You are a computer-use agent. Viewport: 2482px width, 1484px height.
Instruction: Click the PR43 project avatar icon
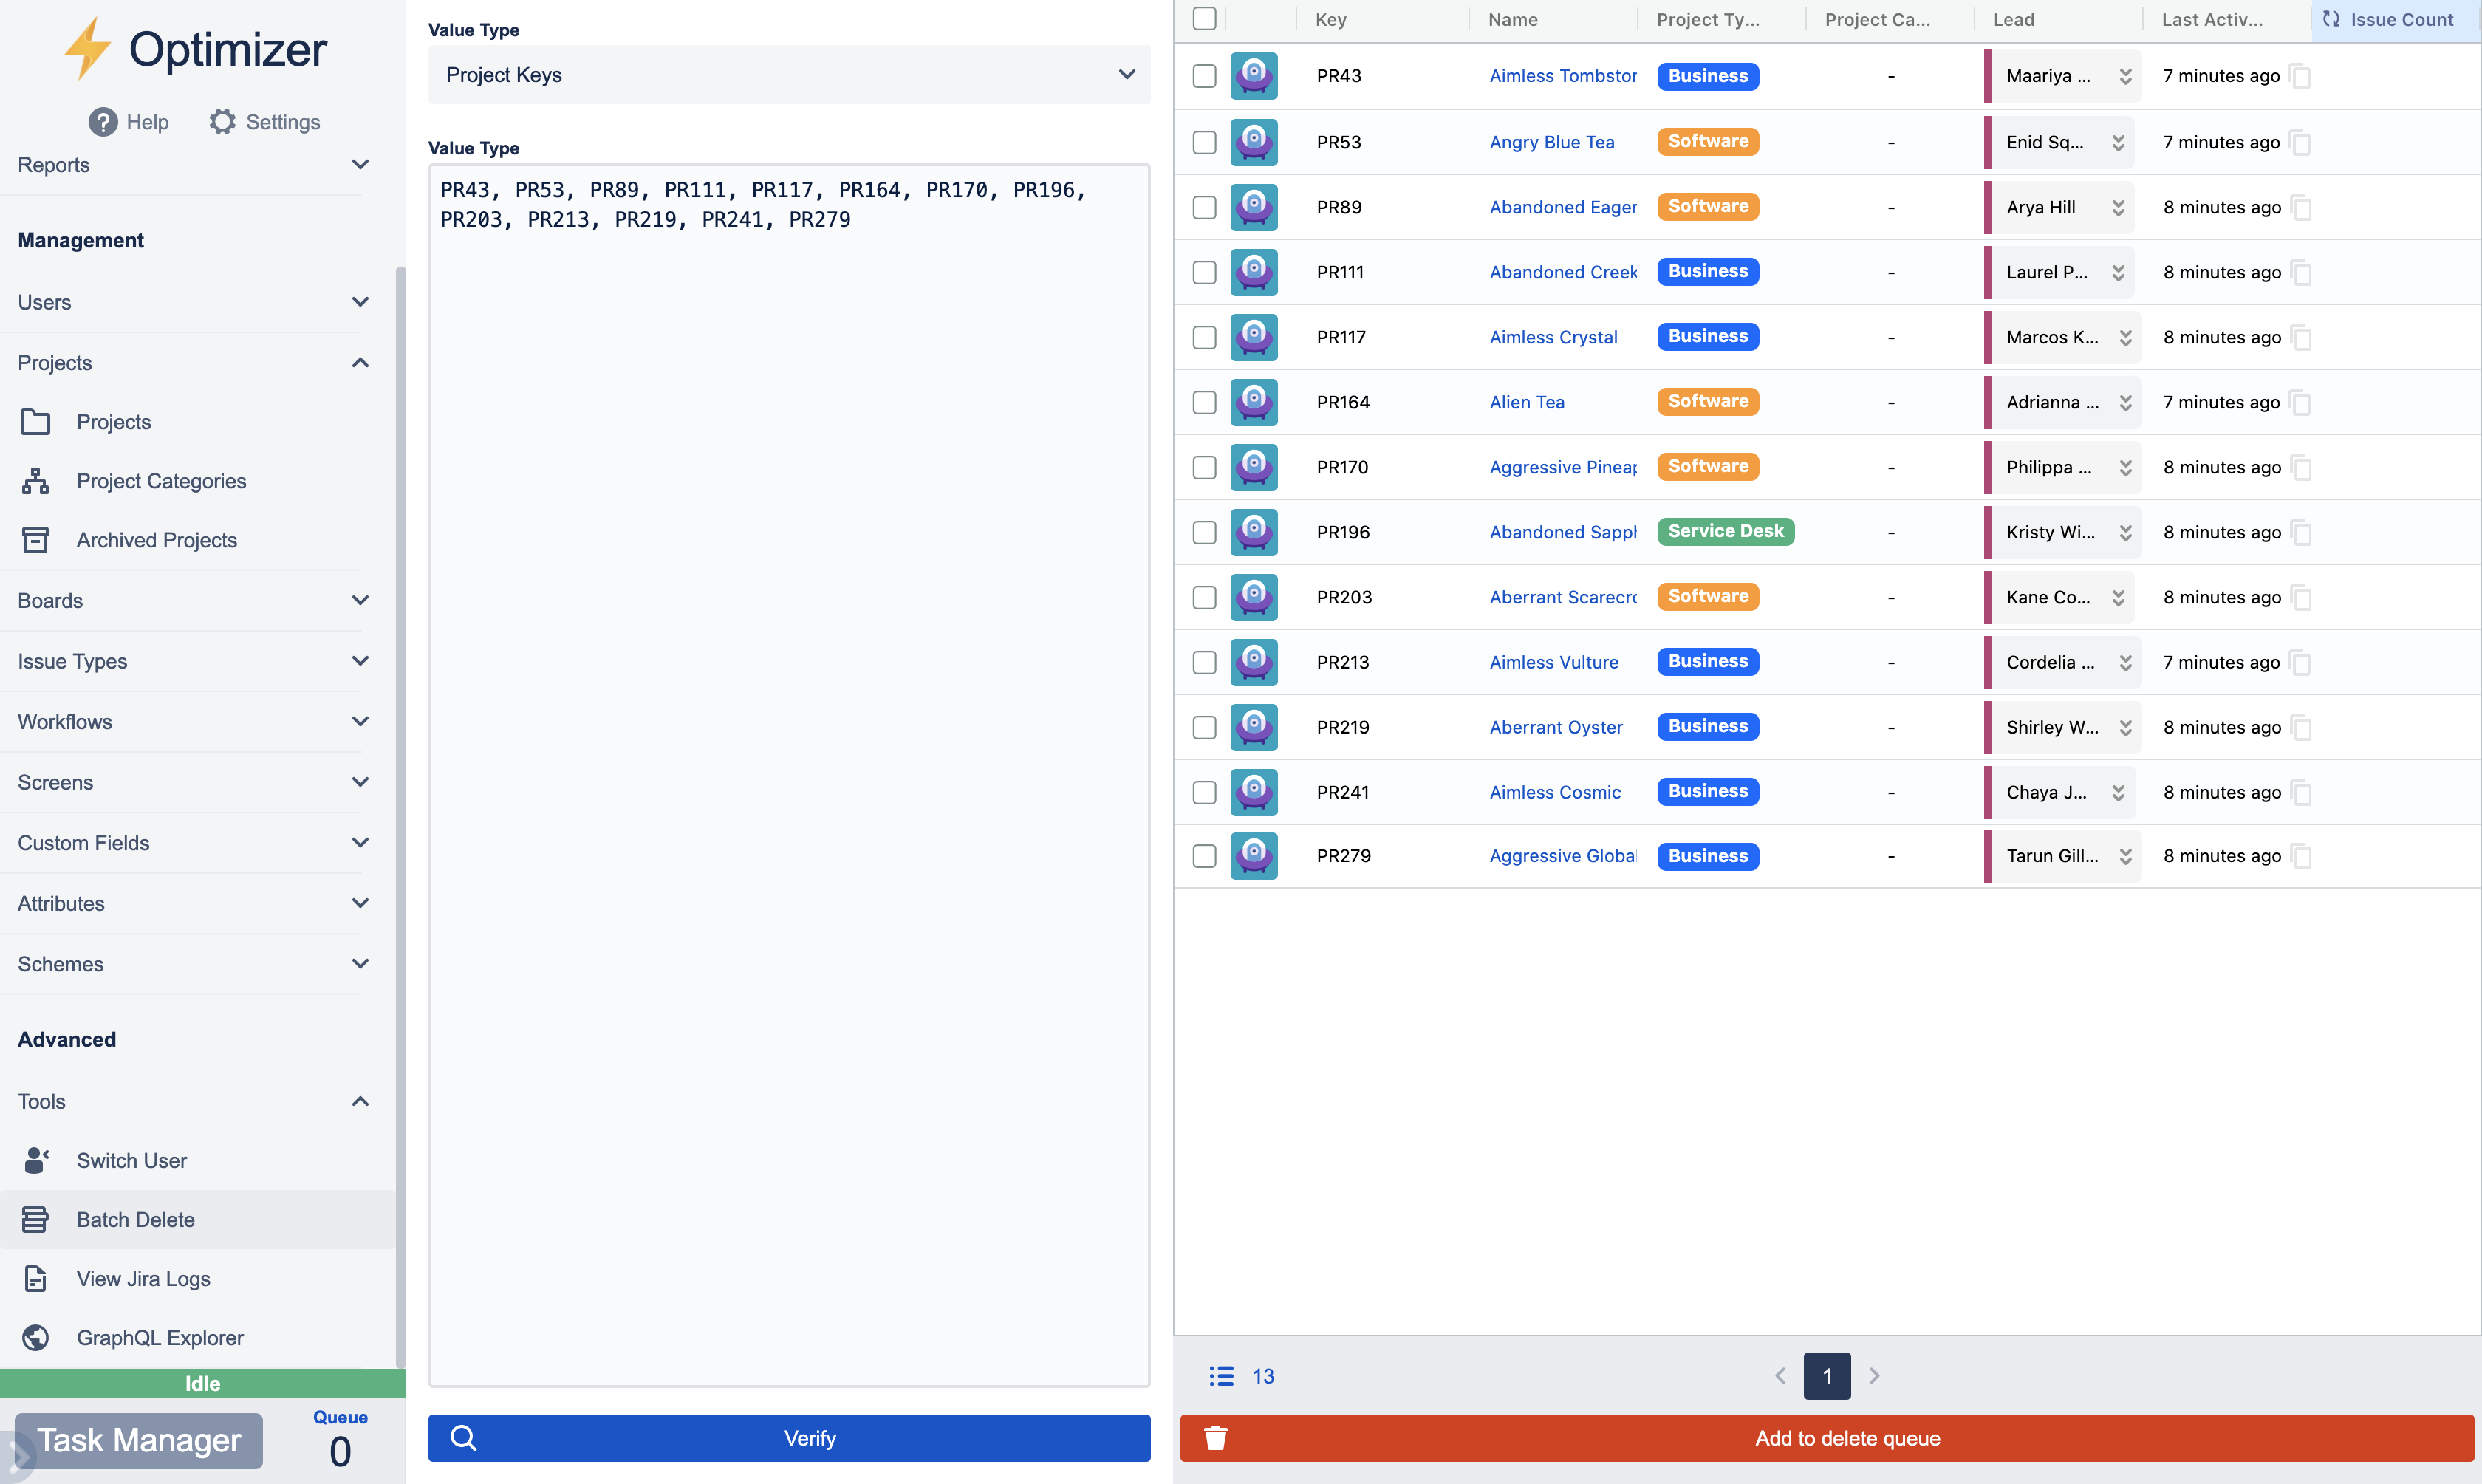point(1253,76)
